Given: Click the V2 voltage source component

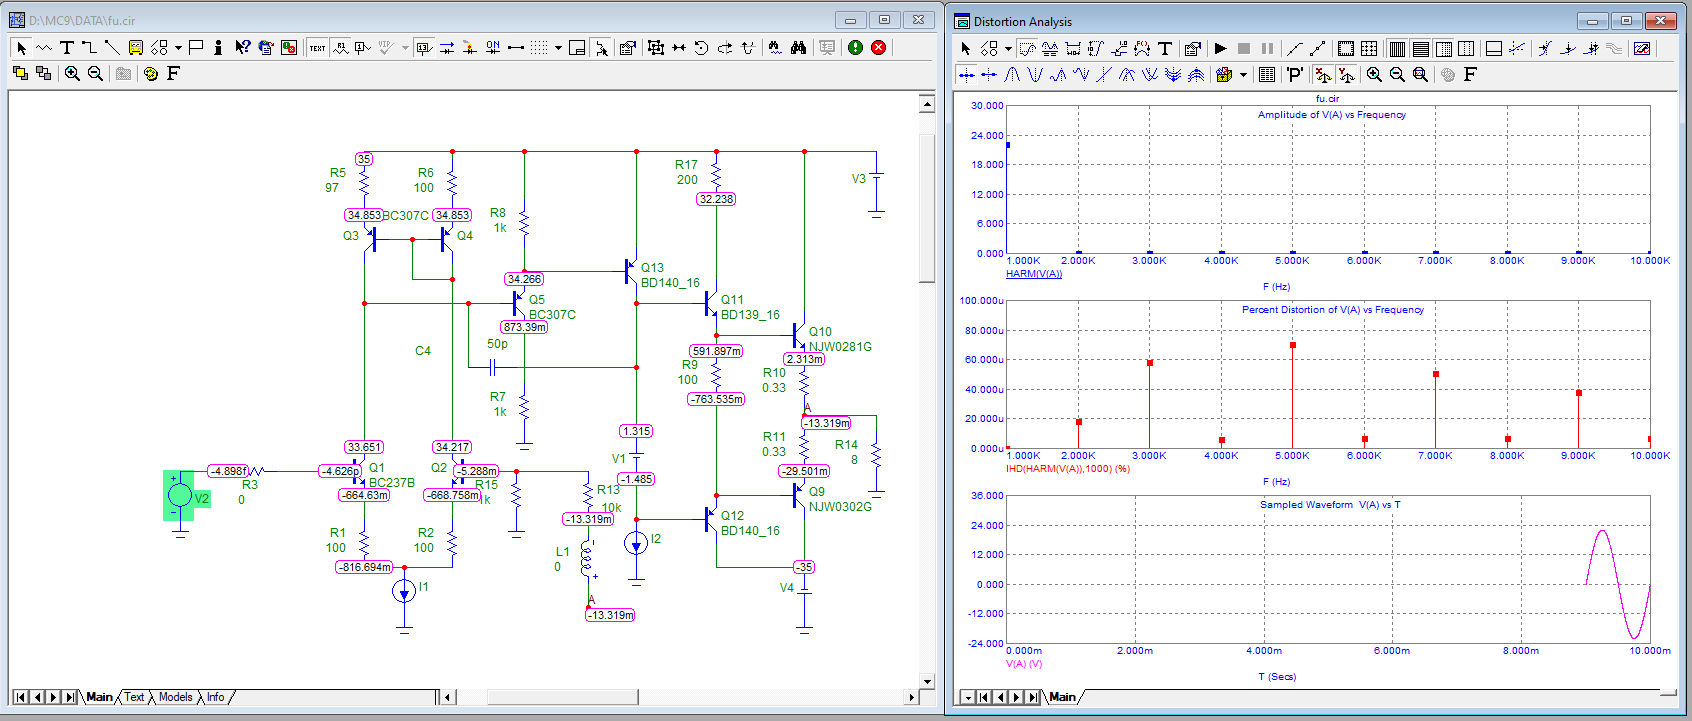Looking at the screenshot, I should coord(181,495).
